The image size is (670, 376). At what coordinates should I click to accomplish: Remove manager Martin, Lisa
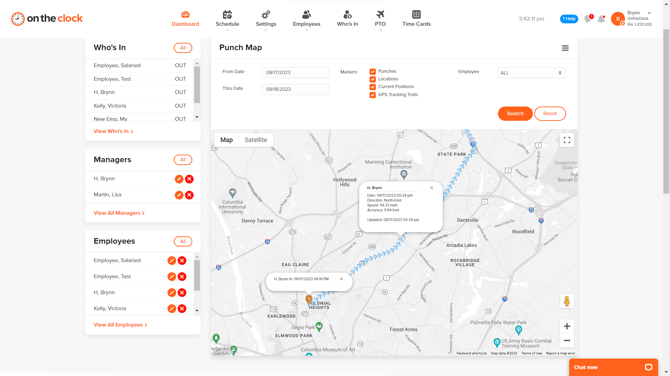[189, 195]
